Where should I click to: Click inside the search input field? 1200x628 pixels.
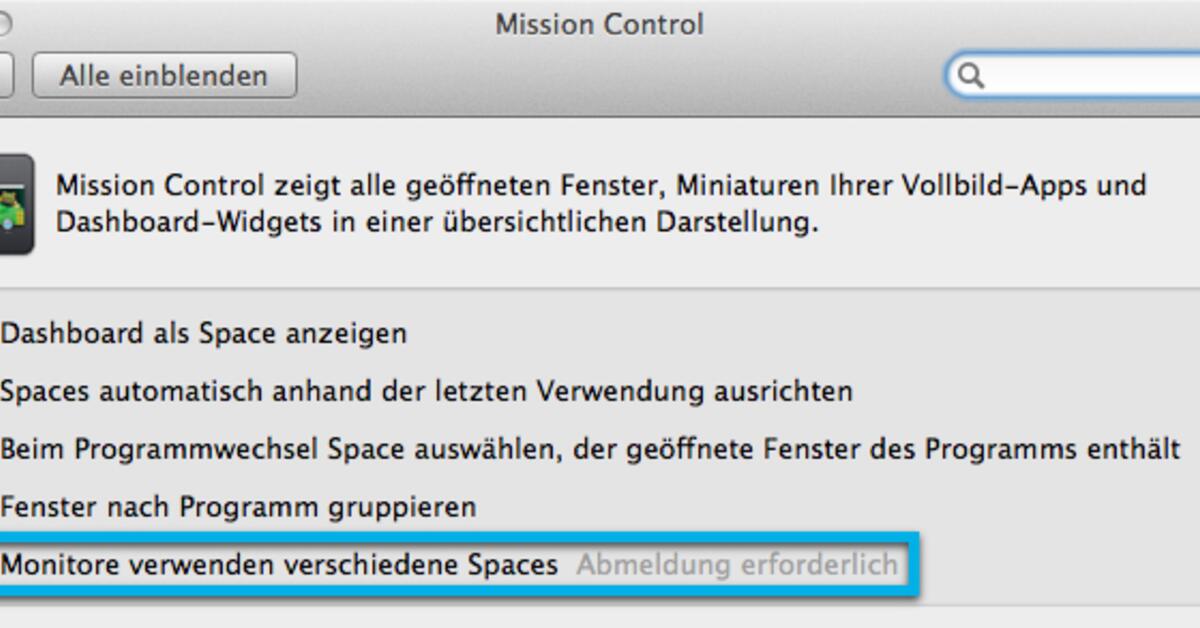(x=1080, y=76)
